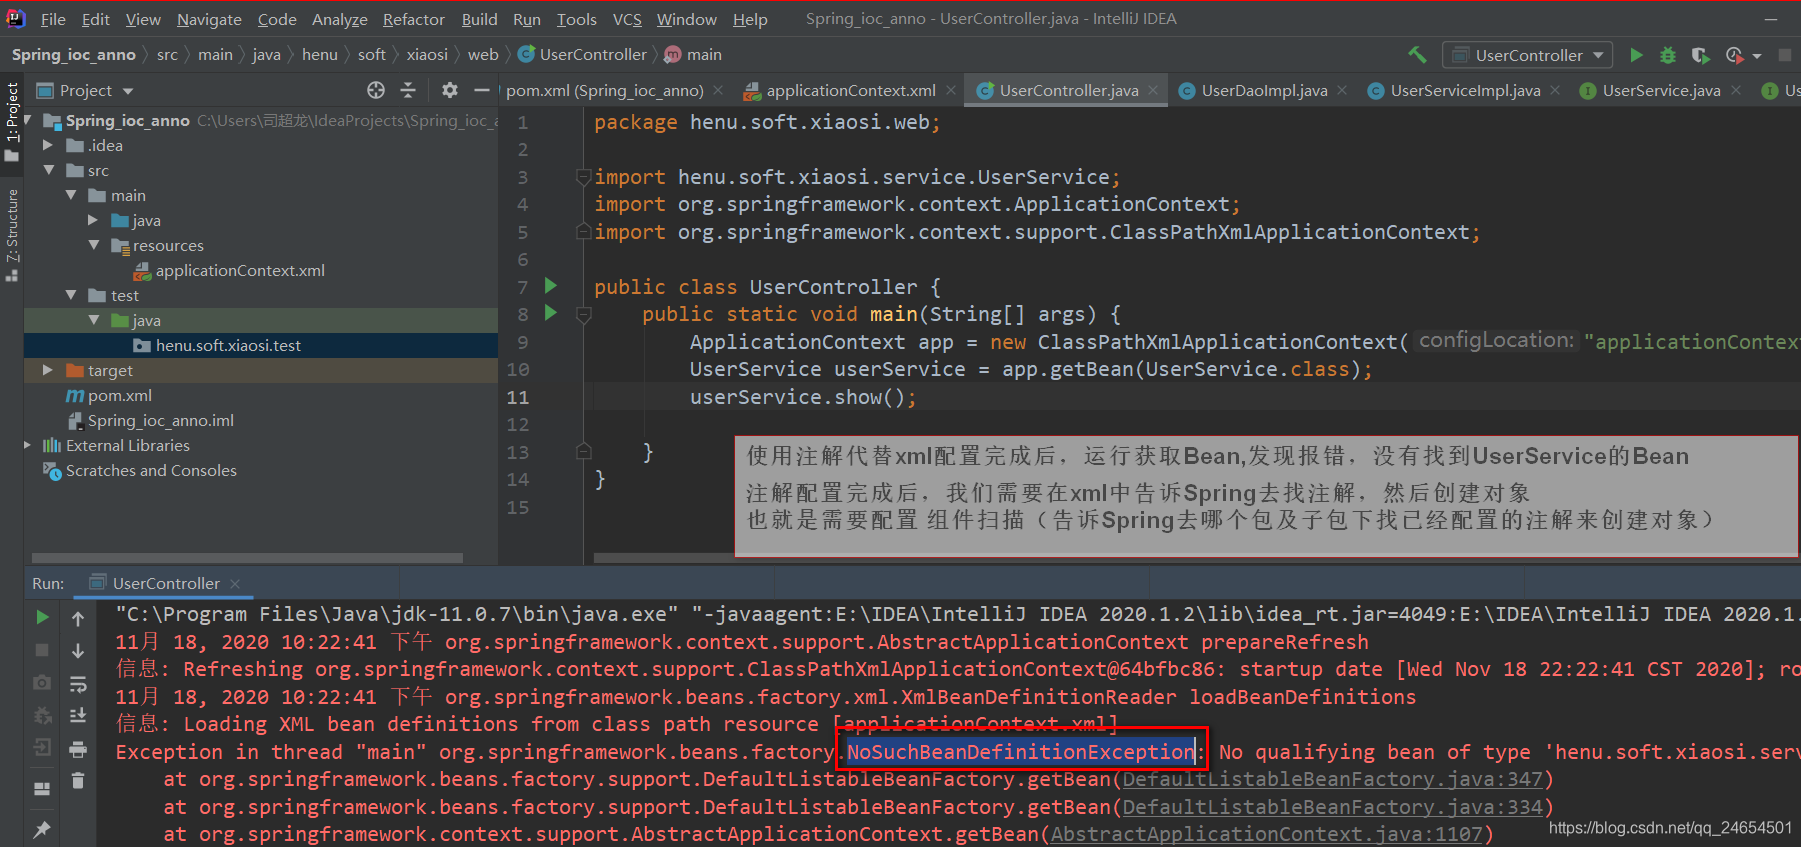Run UserController with the green play button
The height and width of the screenshot is (847, 1801).
coord(1636,55)
